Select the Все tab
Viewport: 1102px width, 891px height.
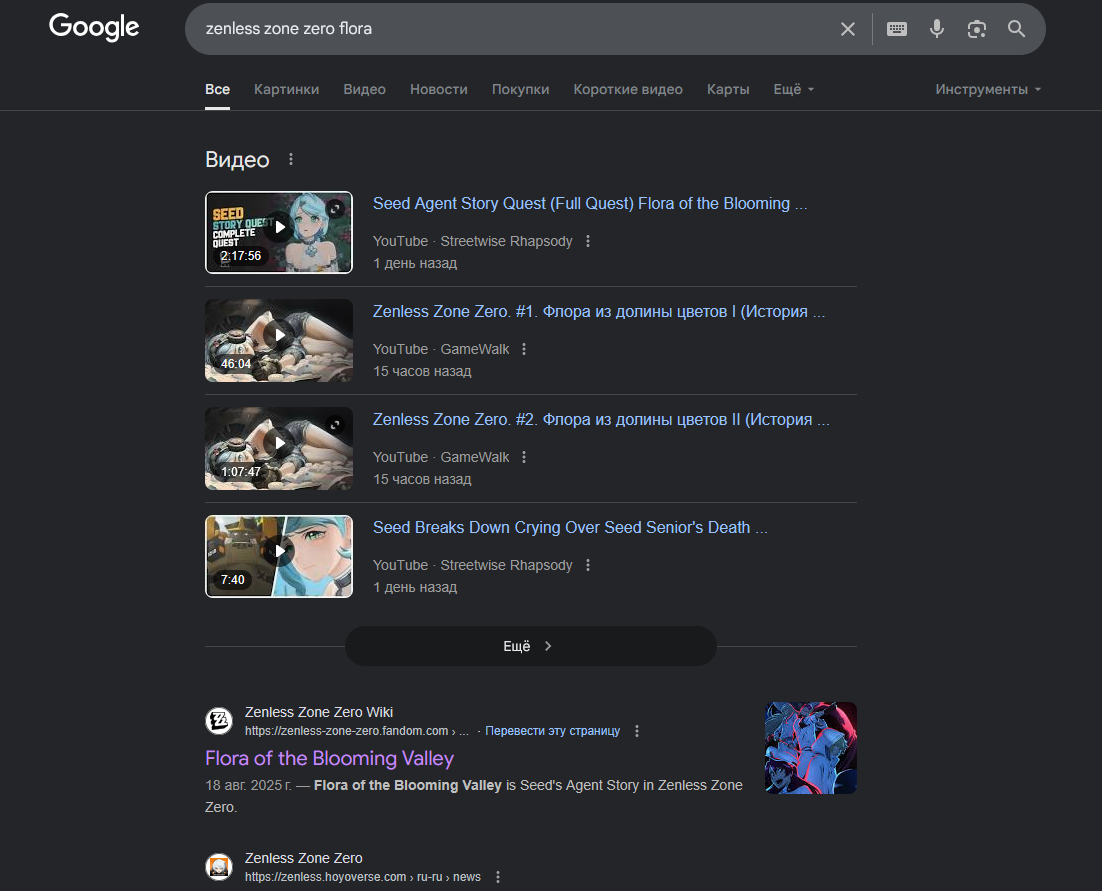[x=217, y=89]
